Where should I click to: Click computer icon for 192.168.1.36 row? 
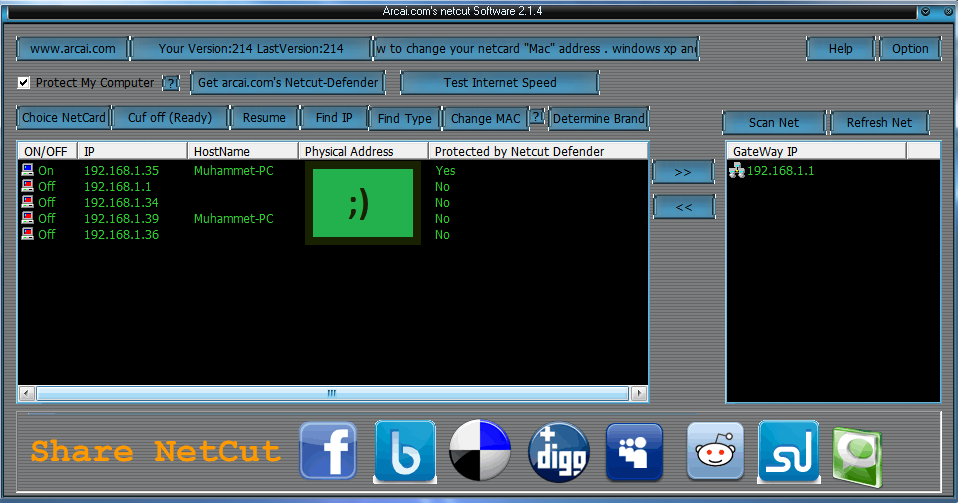click(27, 233)
